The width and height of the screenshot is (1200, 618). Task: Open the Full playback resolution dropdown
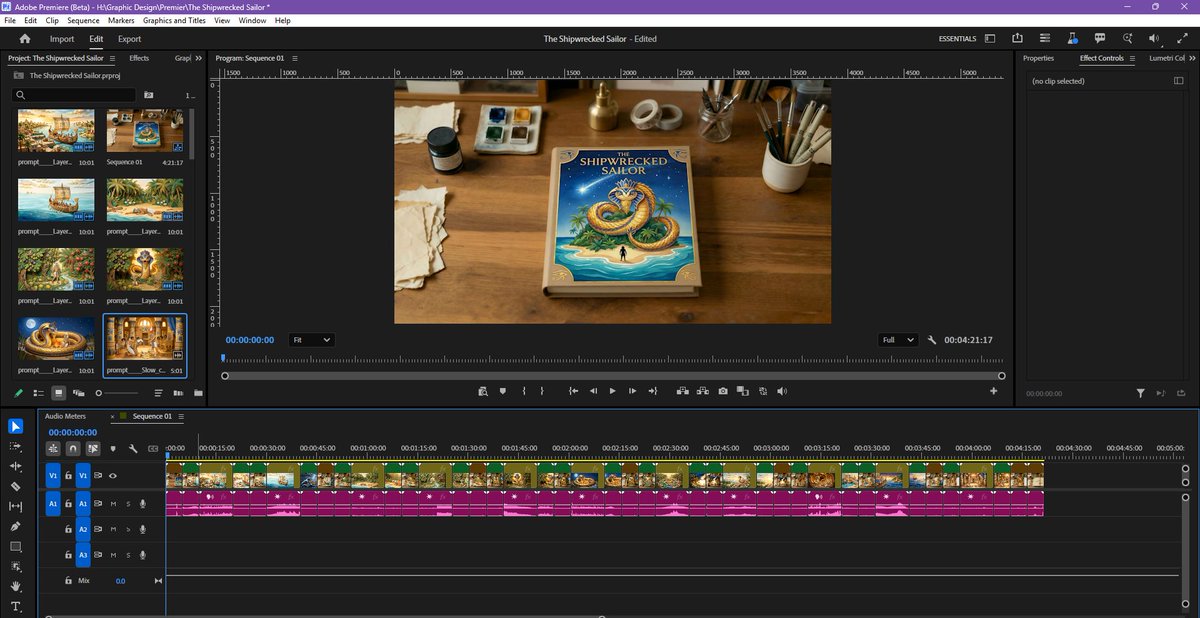click(x=896, y=340)
